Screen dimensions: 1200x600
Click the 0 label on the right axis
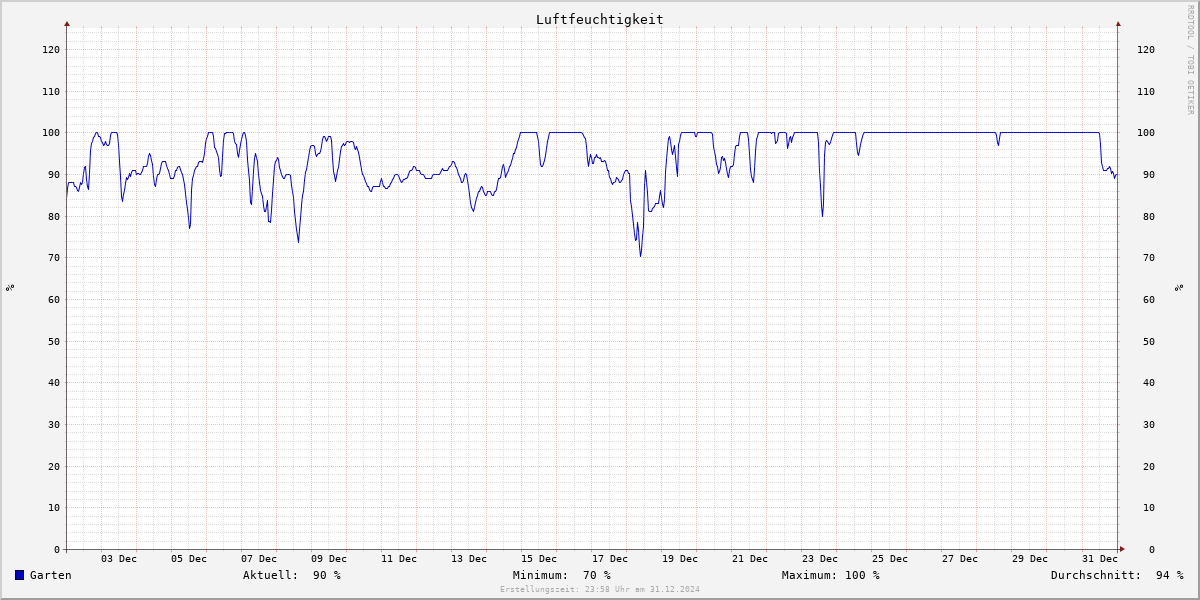click(1152, 549)
